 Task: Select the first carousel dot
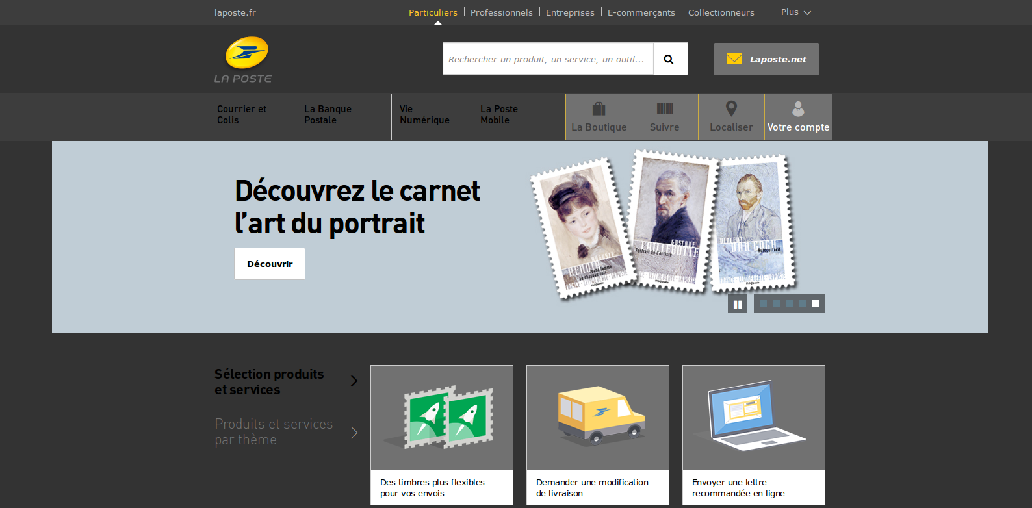(763, 303)
